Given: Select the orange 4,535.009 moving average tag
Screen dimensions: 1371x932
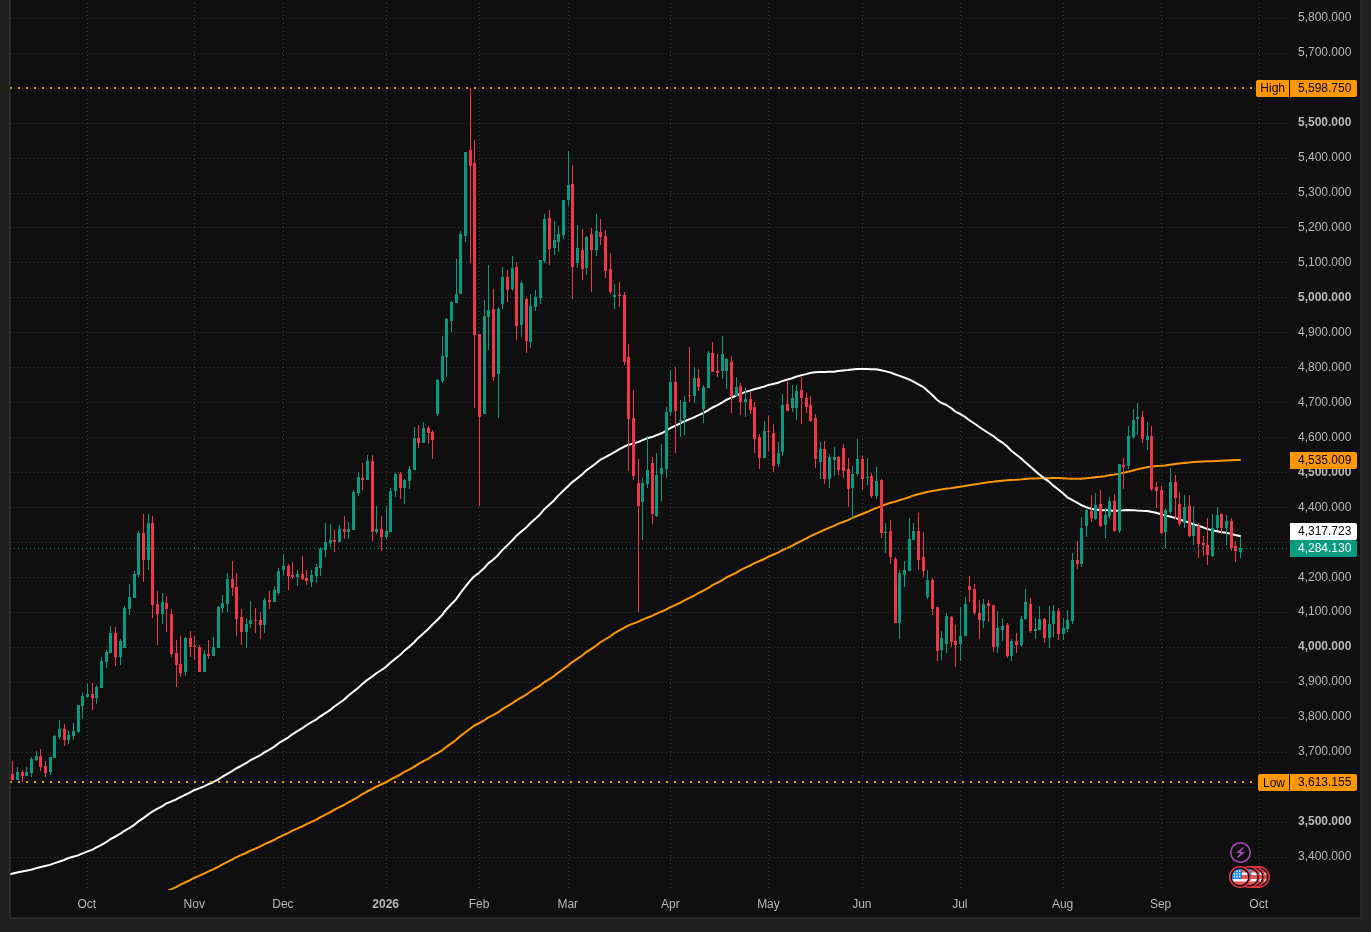Looking at the screenshot, I should 1324,461.
